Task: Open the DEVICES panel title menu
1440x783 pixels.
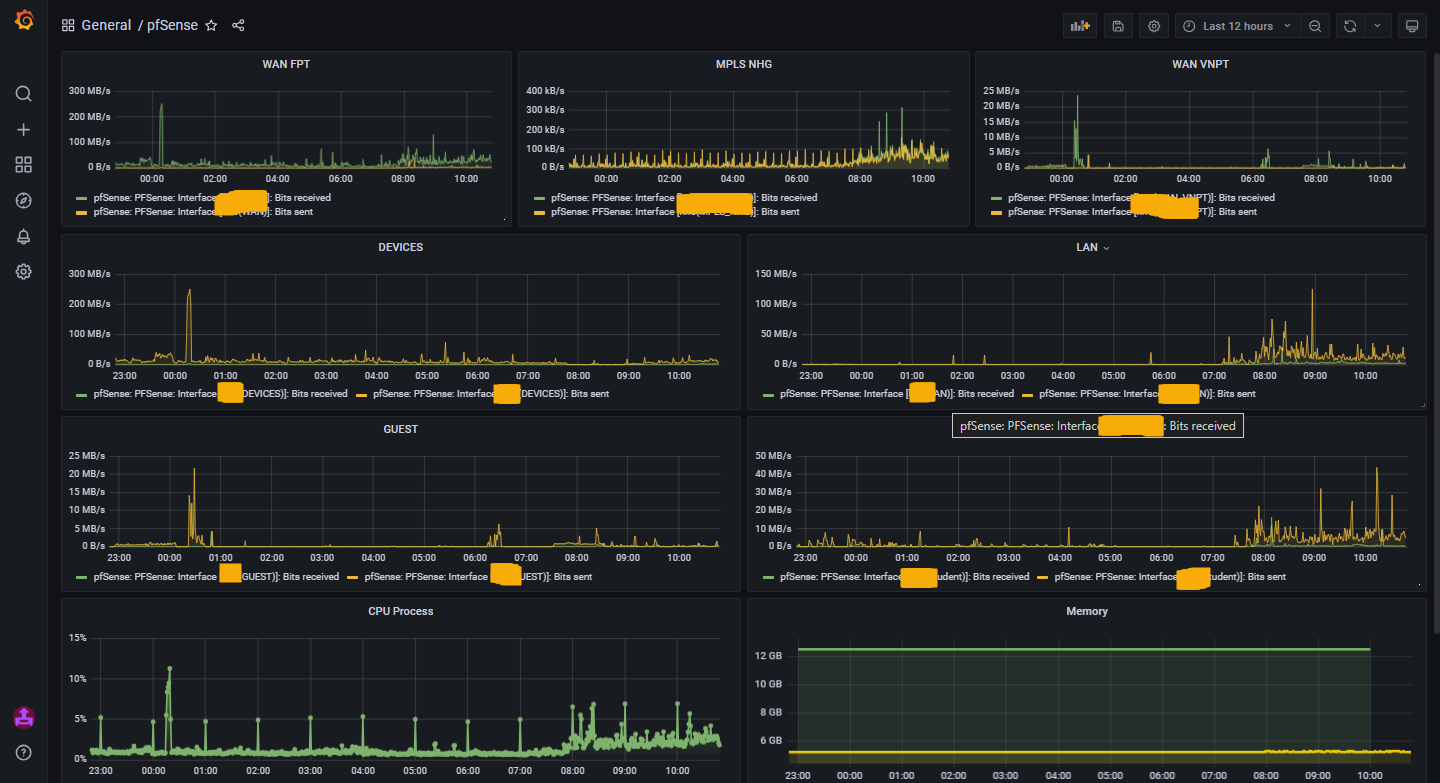Action: (x=401, y=247)
